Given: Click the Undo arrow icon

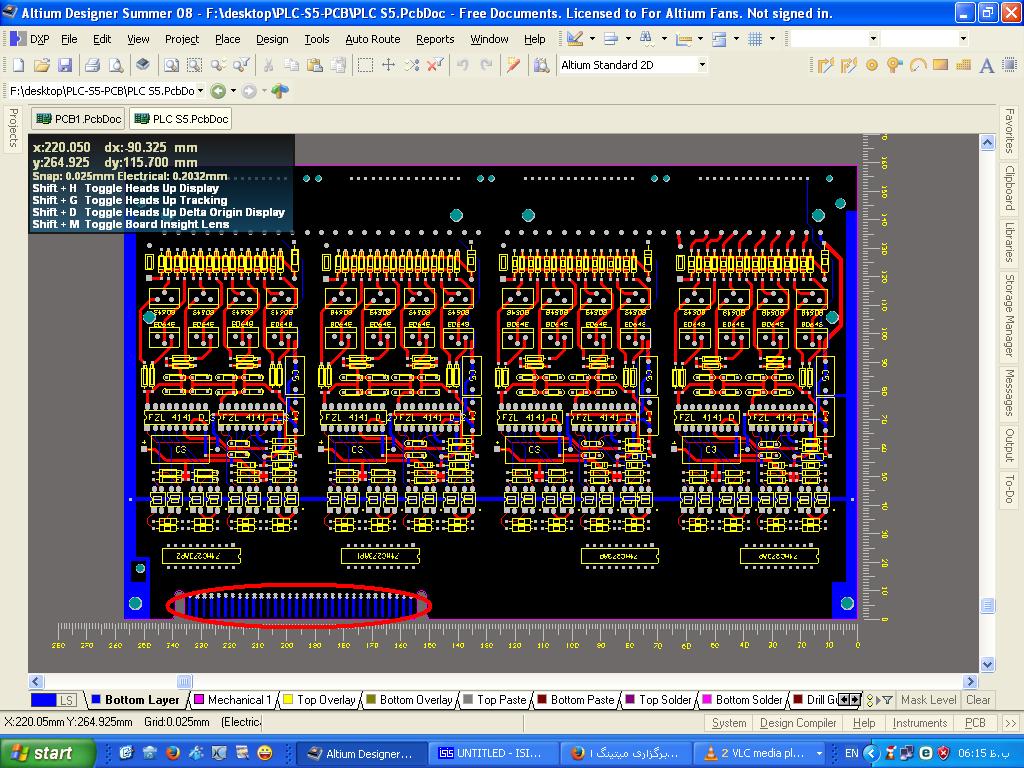Looking at the screenshot, I should point(462,65).
